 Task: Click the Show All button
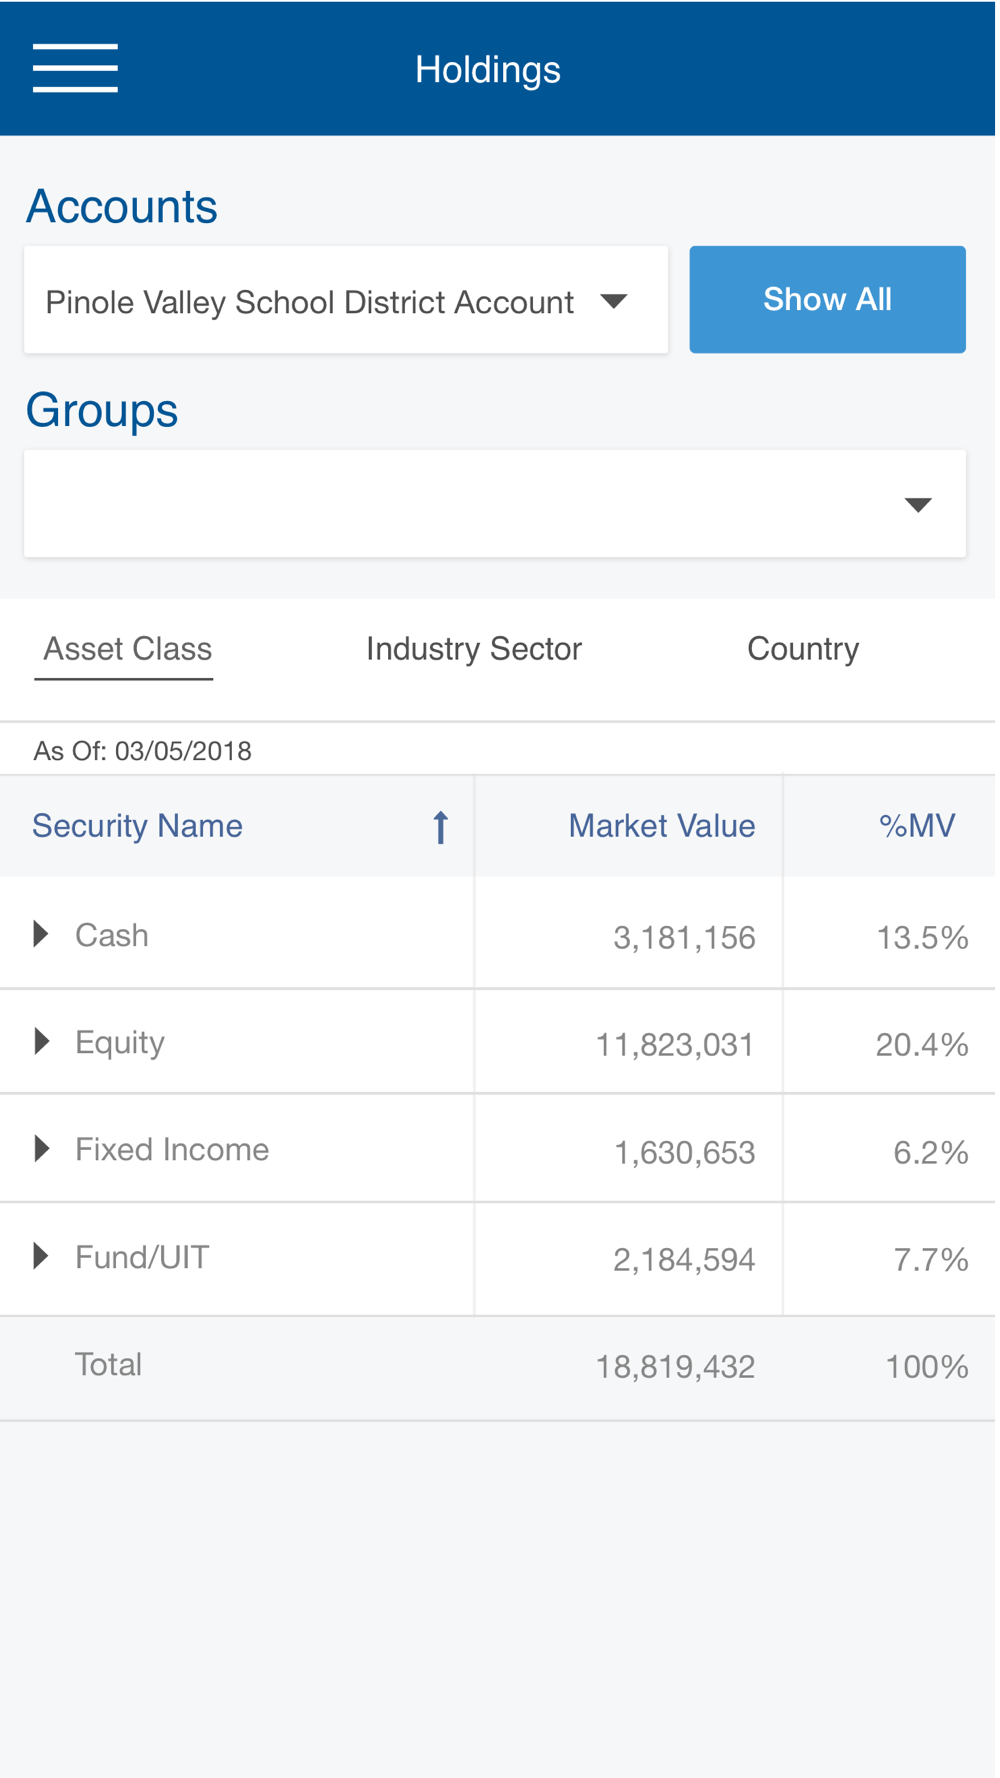[x=828, y=300]
